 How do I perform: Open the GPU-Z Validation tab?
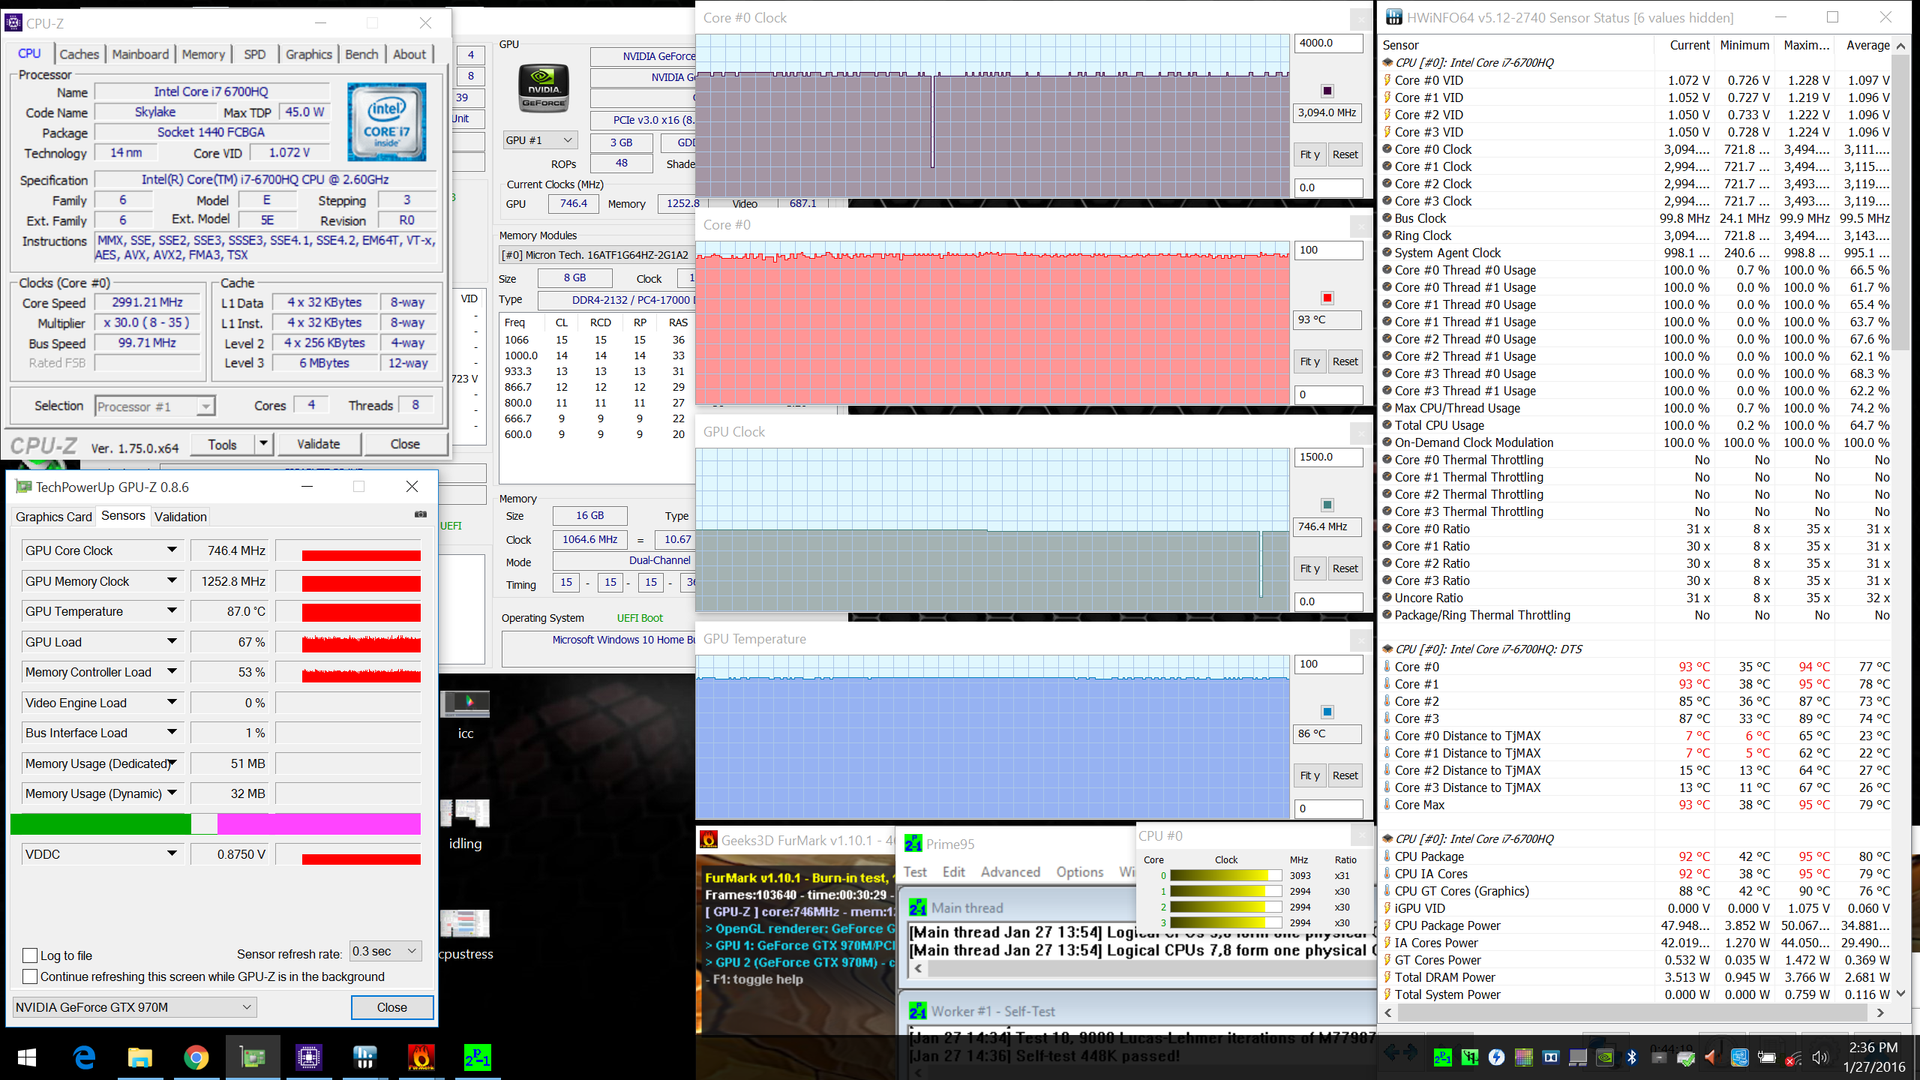(x=181, y=517)
